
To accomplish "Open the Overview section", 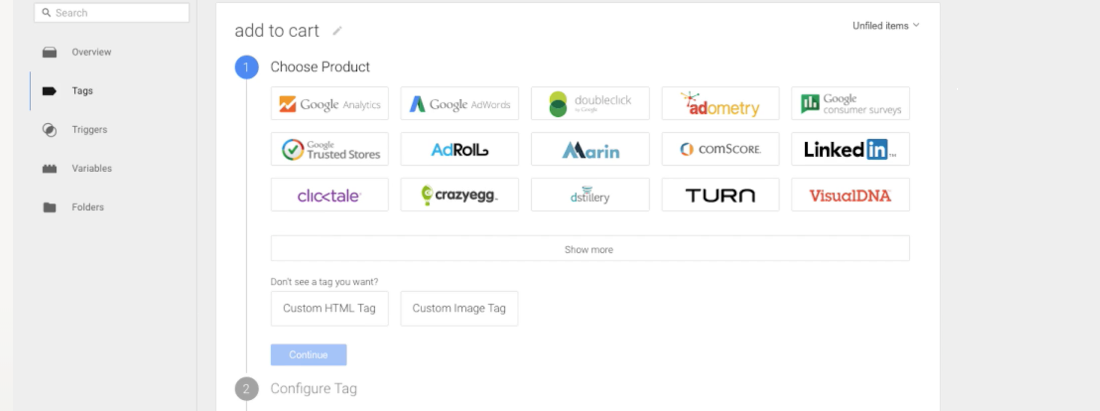I will click(x=91, y=53).
